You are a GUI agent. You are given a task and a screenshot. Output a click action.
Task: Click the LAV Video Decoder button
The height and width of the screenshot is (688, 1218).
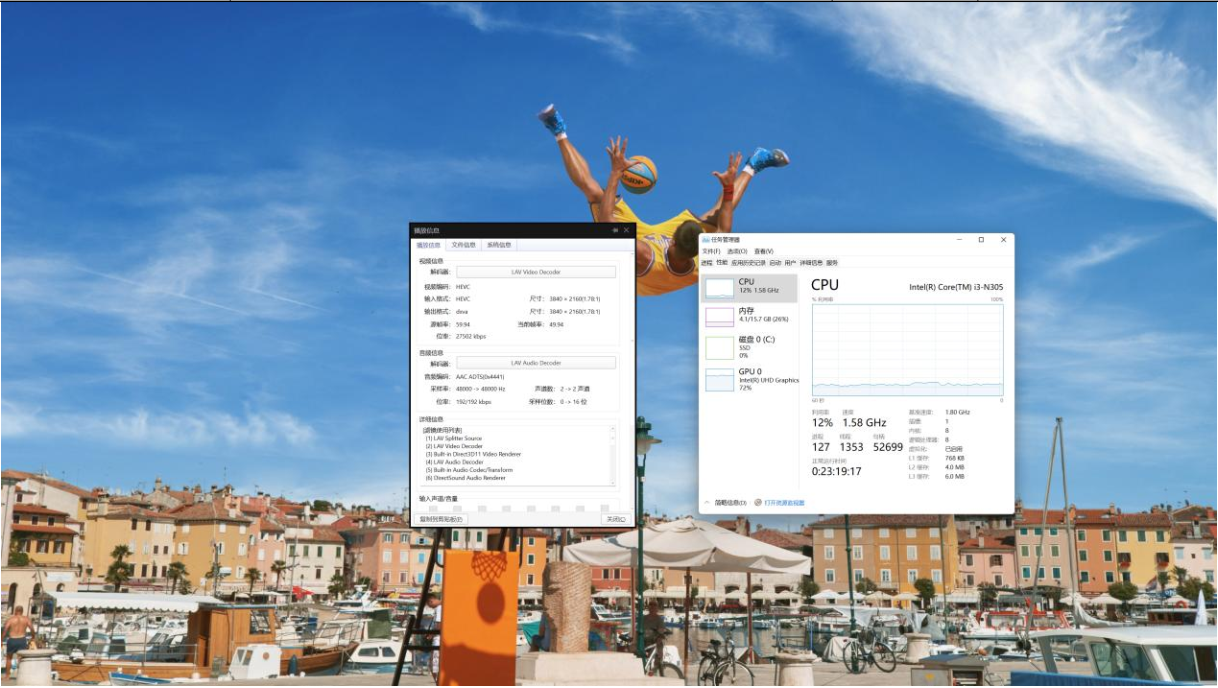[x=536, y=272]
